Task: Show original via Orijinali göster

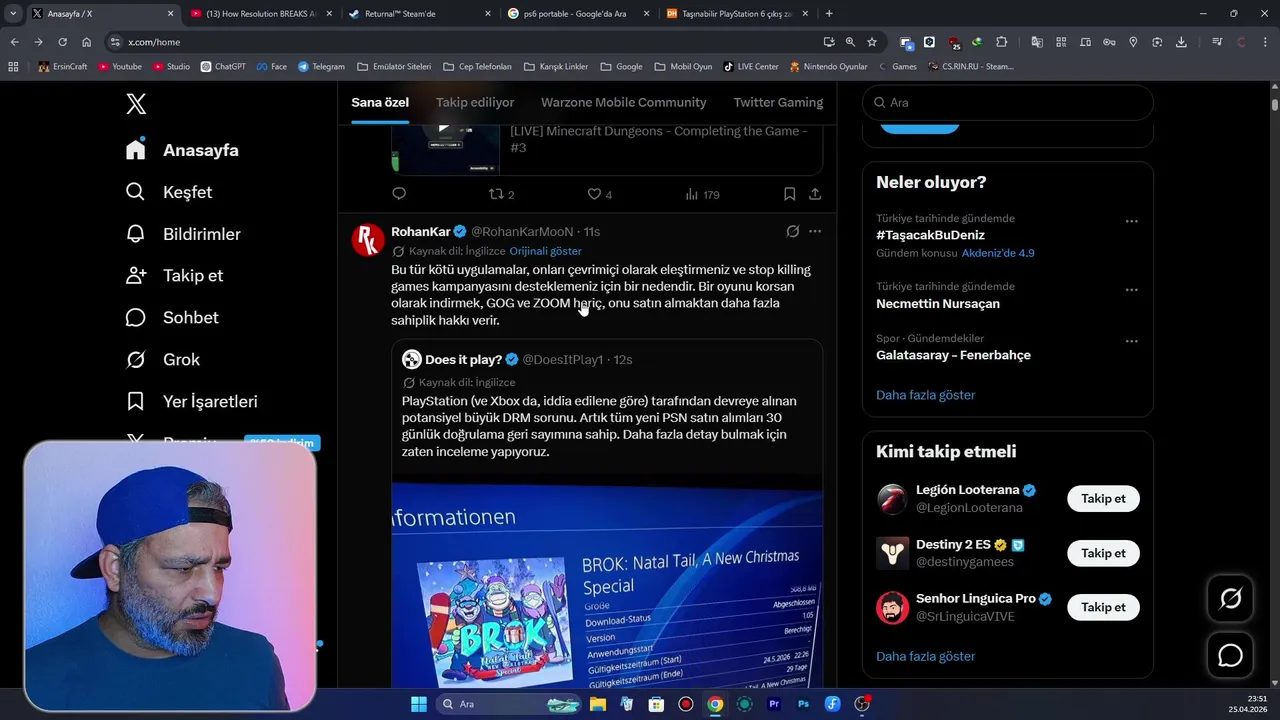Action: [x=545, y=251]
